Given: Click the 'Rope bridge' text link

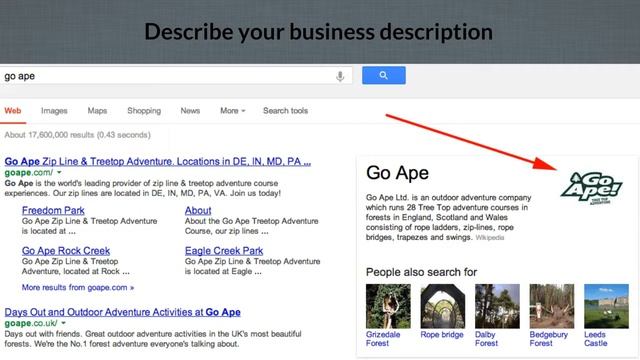Looking at the screenshot, I should (x=442, y=335).
